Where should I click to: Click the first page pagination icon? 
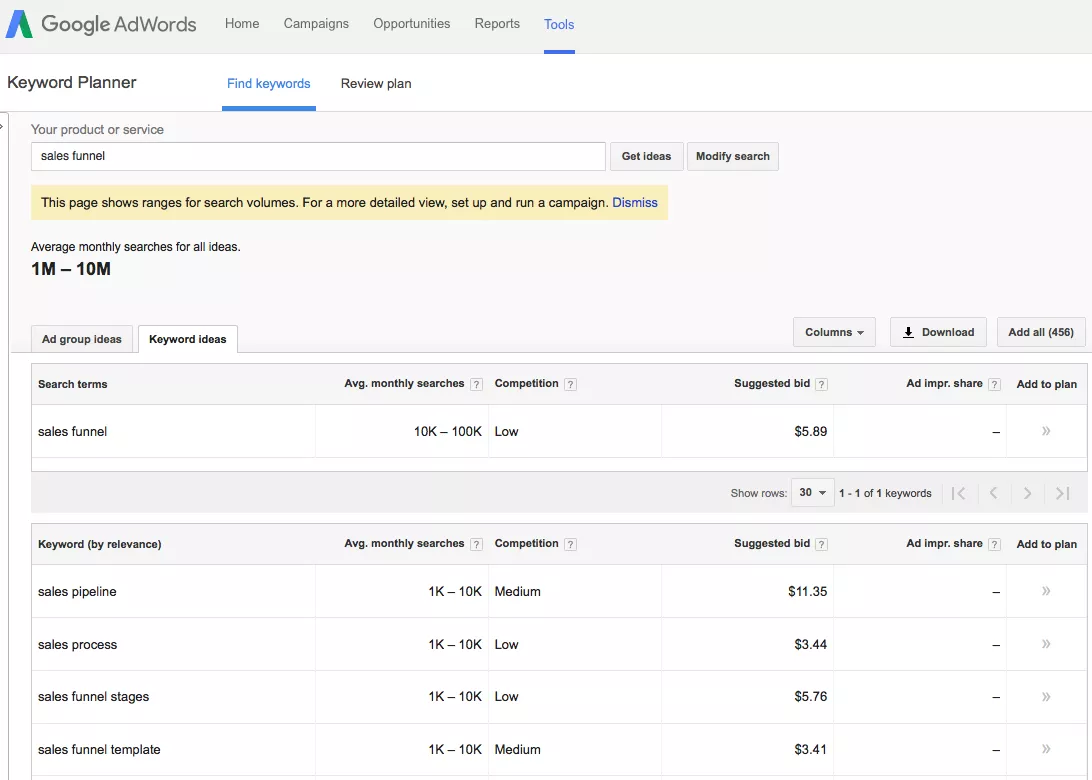pyautogui.click(x=958, y=492)
